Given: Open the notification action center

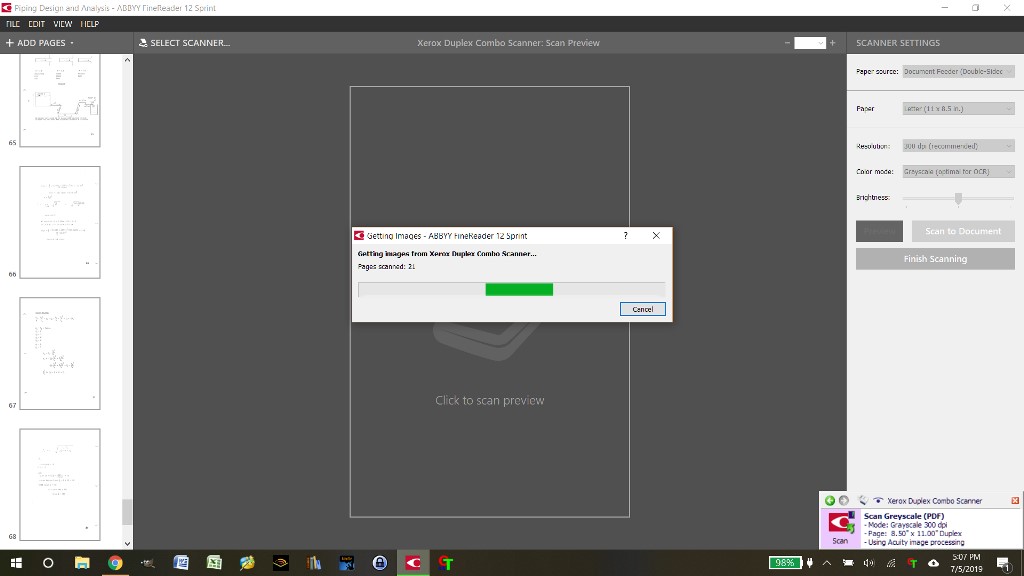Looking at the screenshot, I should click(x=1004, y=564).
